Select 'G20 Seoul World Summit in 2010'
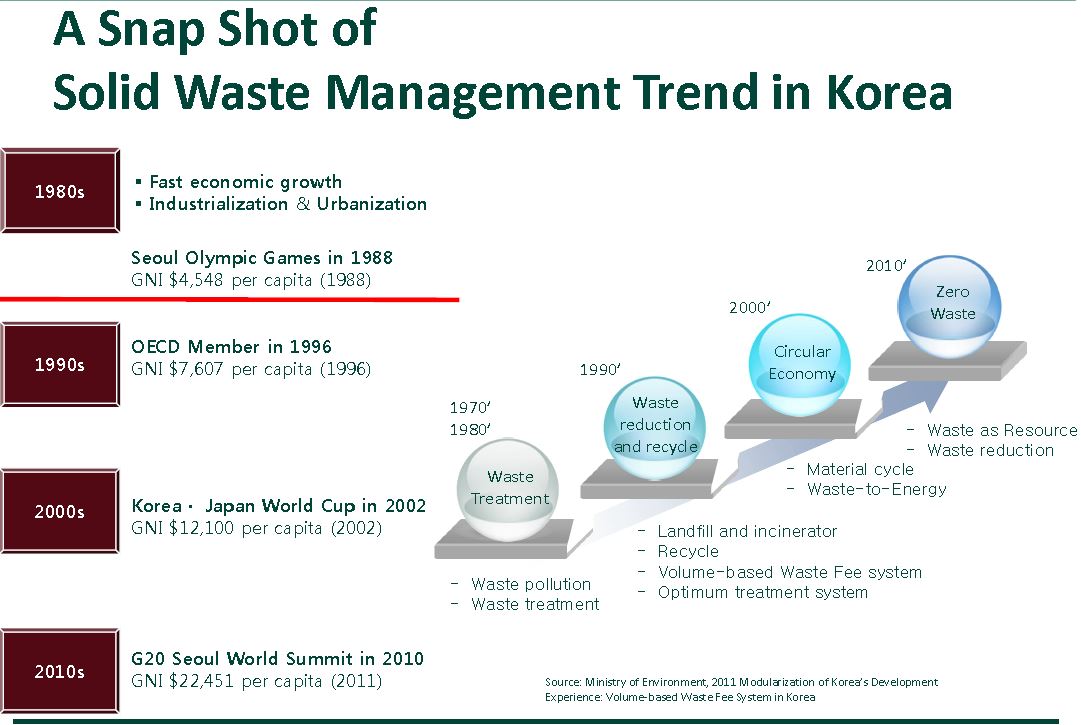1081x725 pixels. point(277,659)
